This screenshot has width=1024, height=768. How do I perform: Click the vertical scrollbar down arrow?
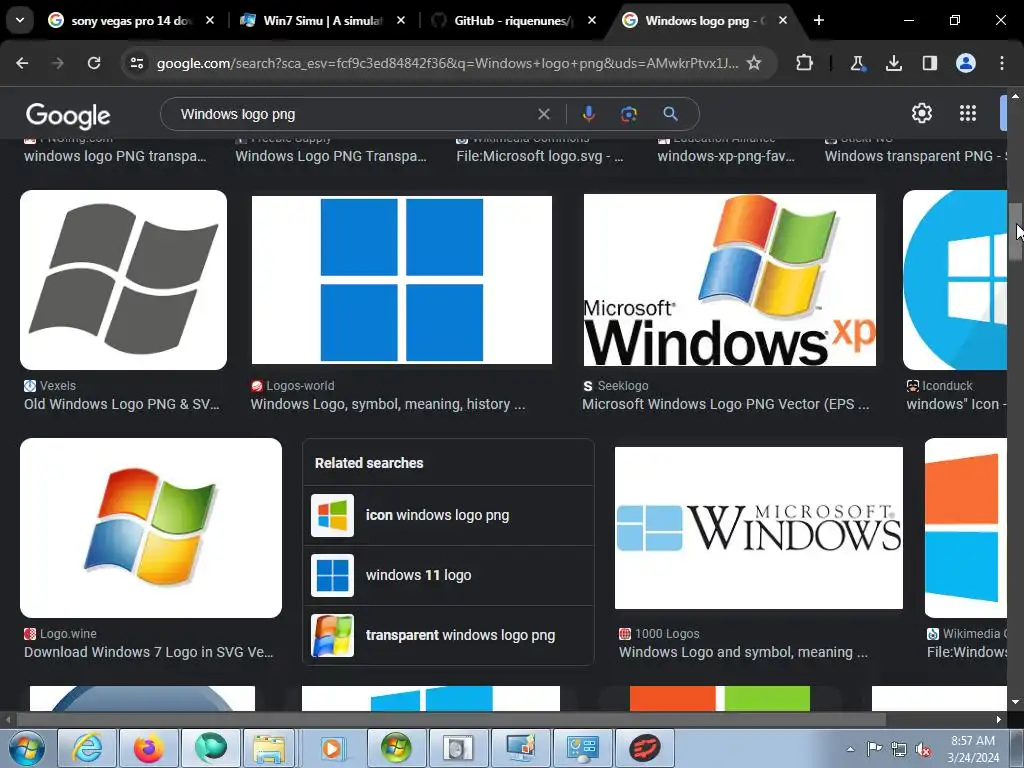pyautogui.click(x=1015, y=702)
